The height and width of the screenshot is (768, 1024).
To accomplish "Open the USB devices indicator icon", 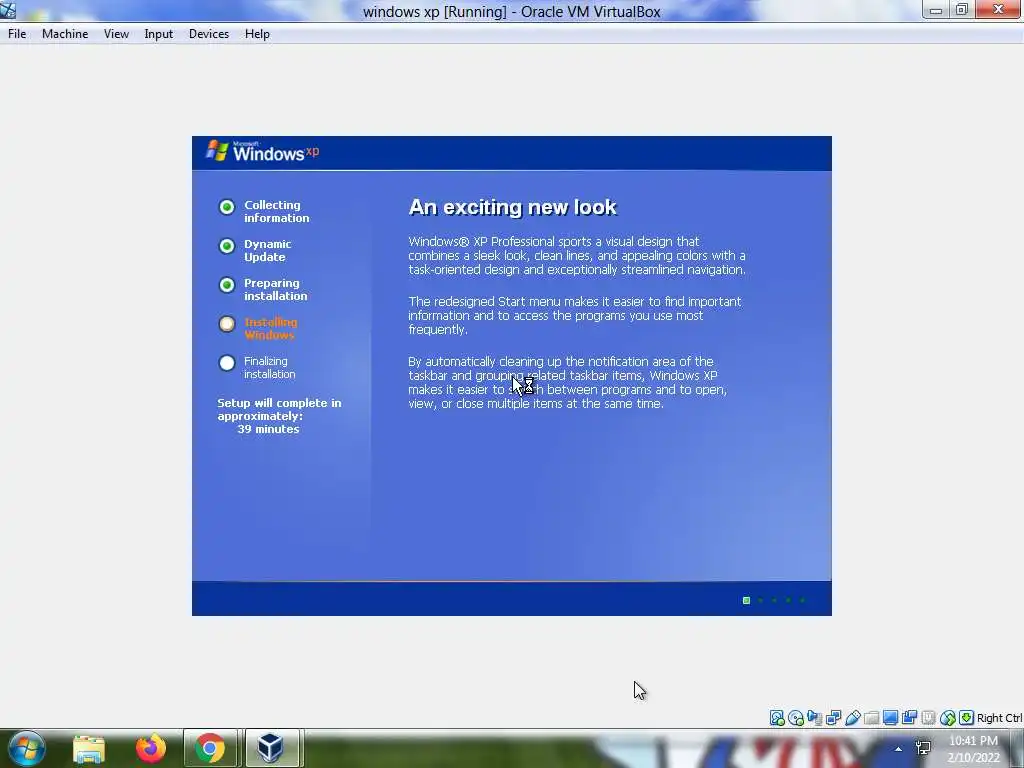I will (x=852, y=718).
